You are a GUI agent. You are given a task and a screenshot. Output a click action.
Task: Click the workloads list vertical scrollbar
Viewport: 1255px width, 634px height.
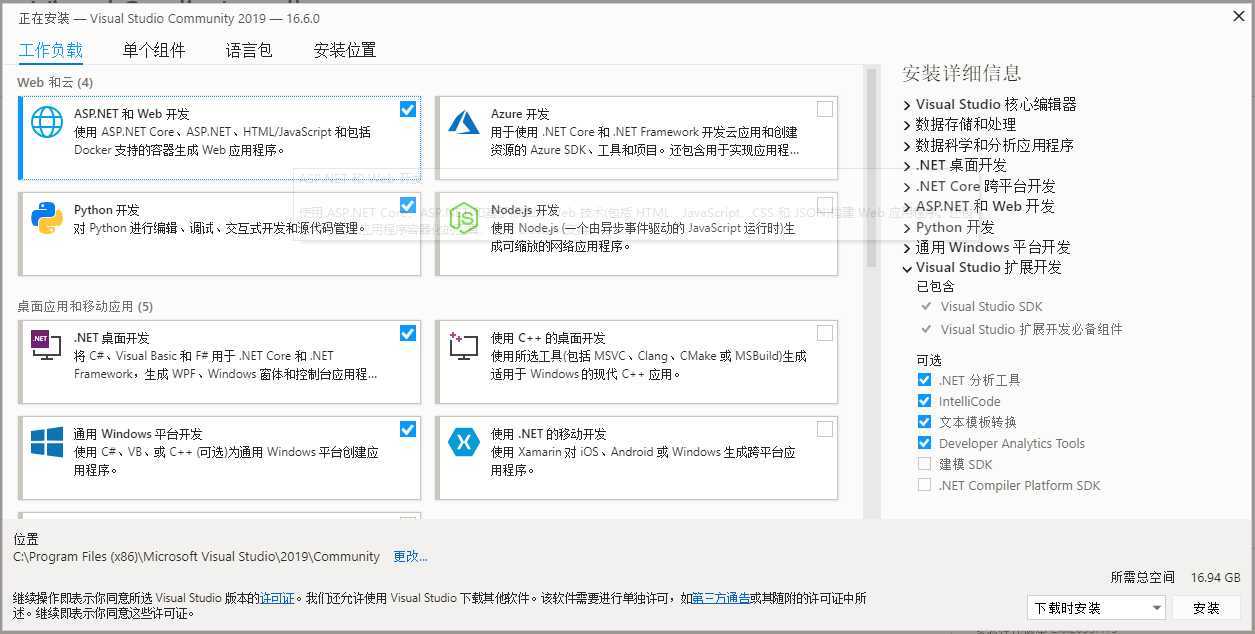(871, 168)
